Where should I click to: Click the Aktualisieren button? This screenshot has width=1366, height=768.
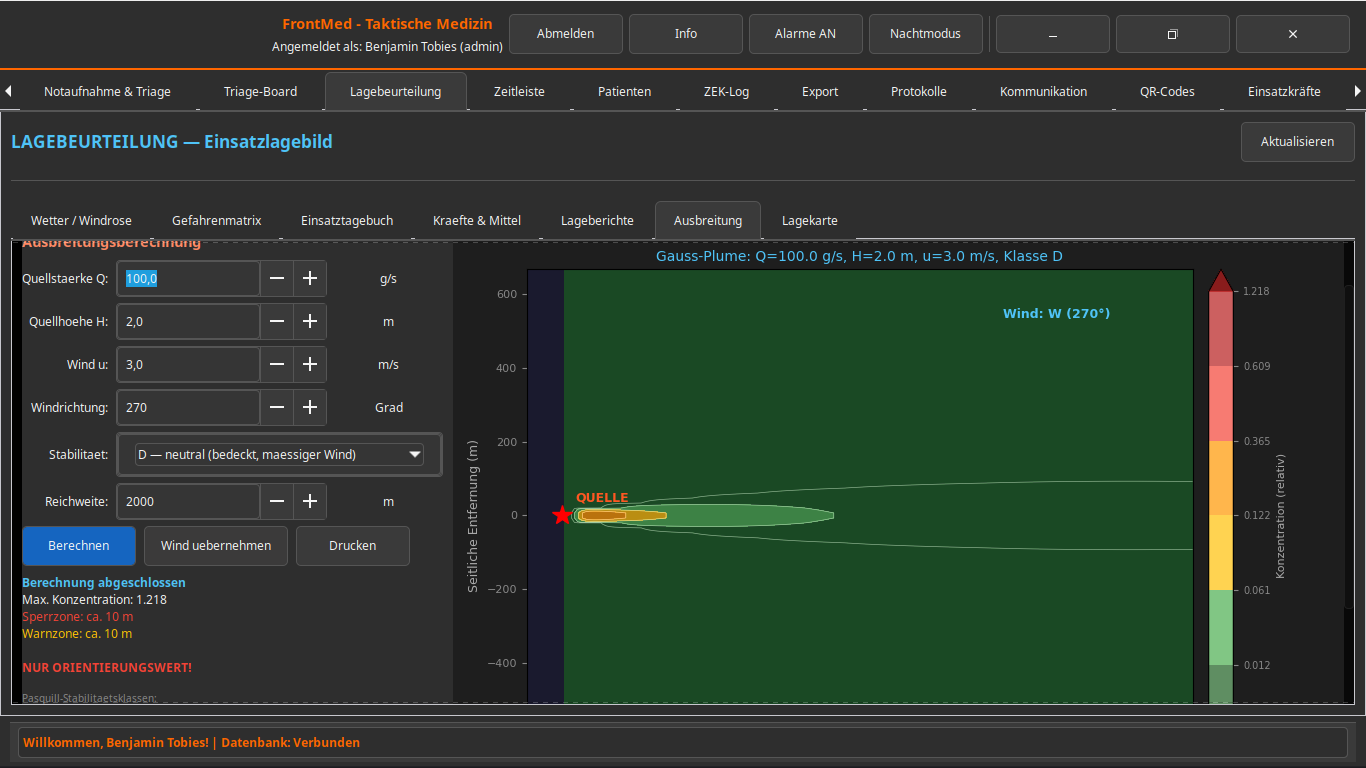(1297, 142)
